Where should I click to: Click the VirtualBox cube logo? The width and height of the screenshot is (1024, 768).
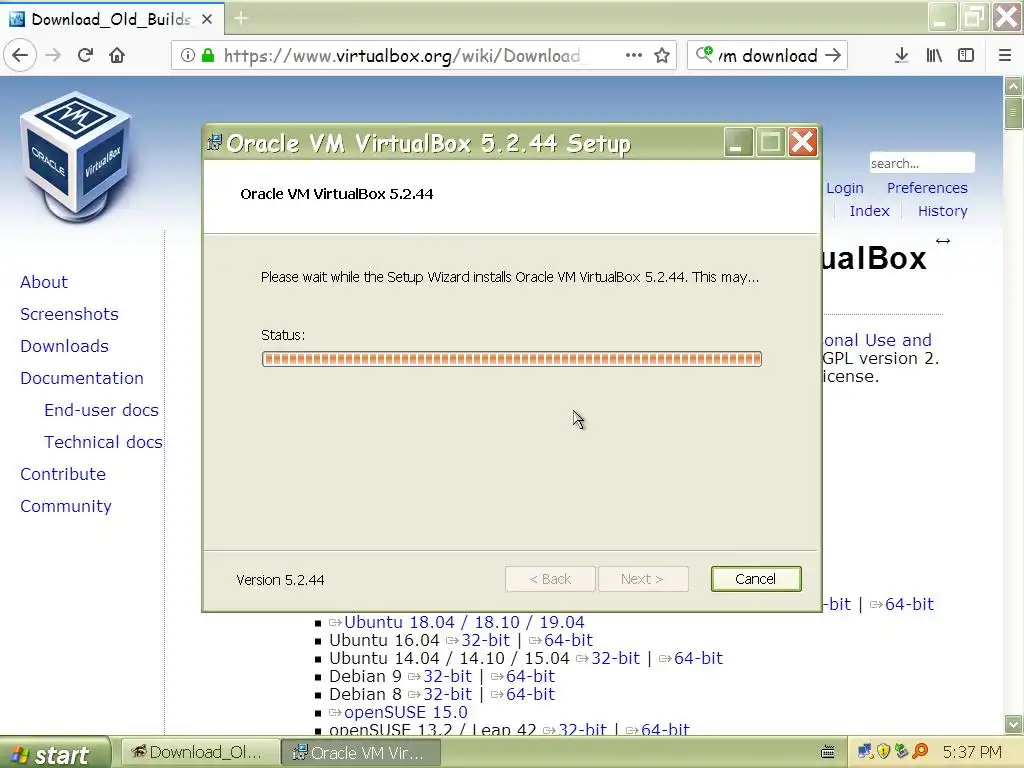[x=75, y=157]
